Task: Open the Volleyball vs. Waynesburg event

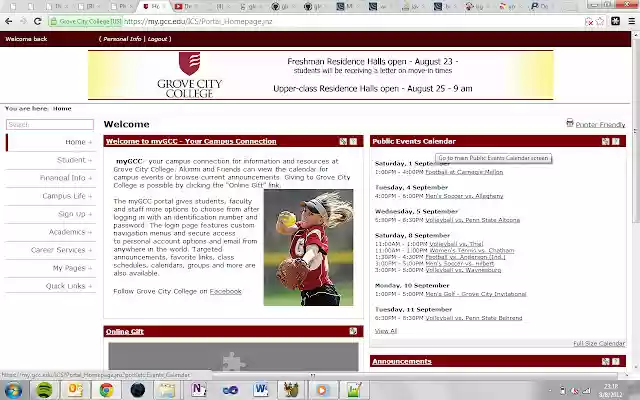Action: 463,270
